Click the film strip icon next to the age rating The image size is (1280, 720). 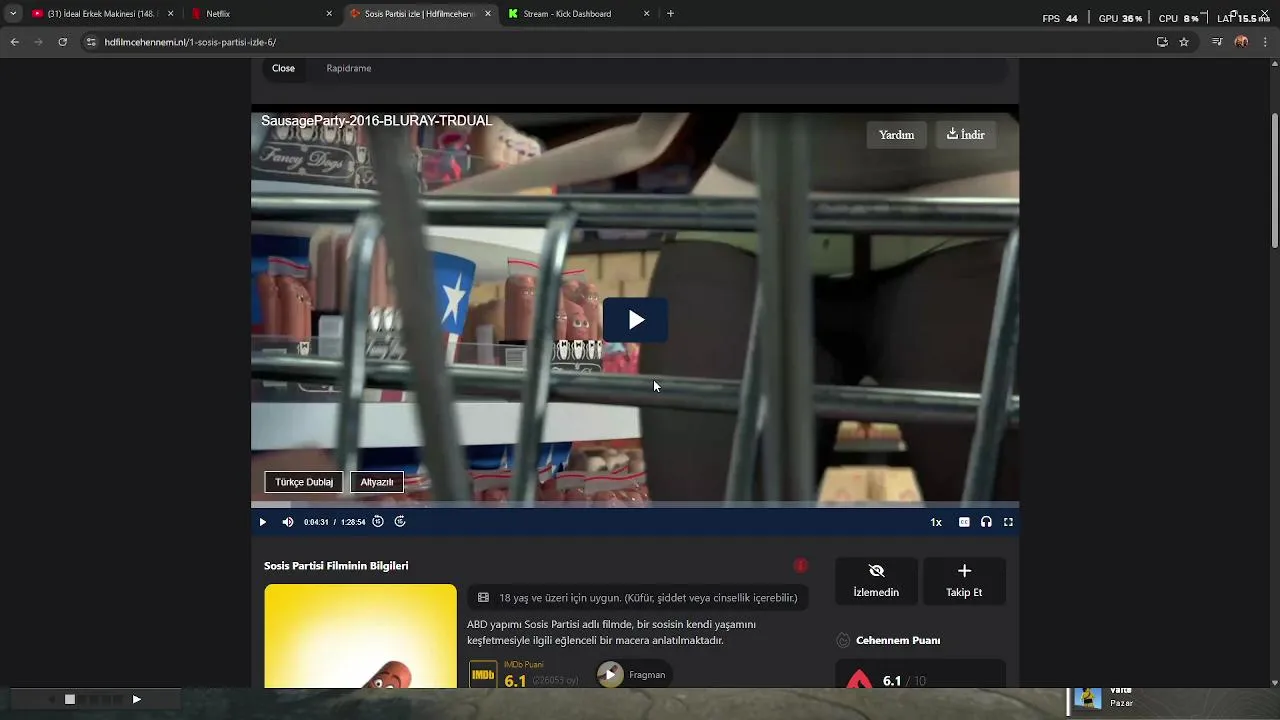pyautogui.click(x=483, y=598)
